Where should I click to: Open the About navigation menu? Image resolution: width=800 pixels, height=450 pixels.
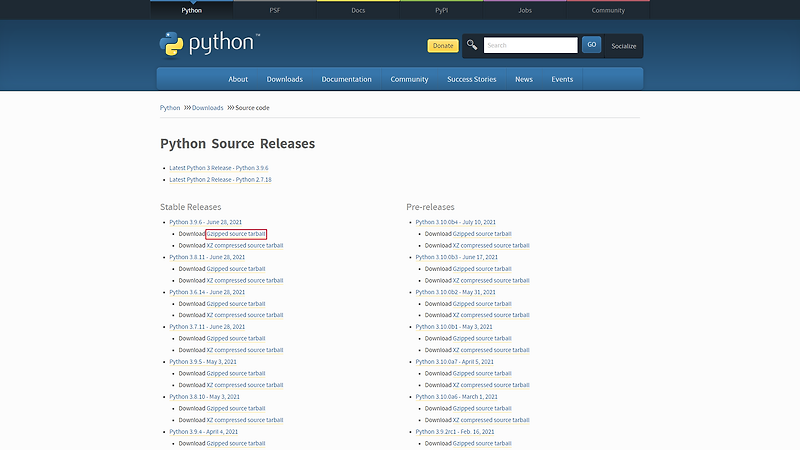[x=238, y=79]
